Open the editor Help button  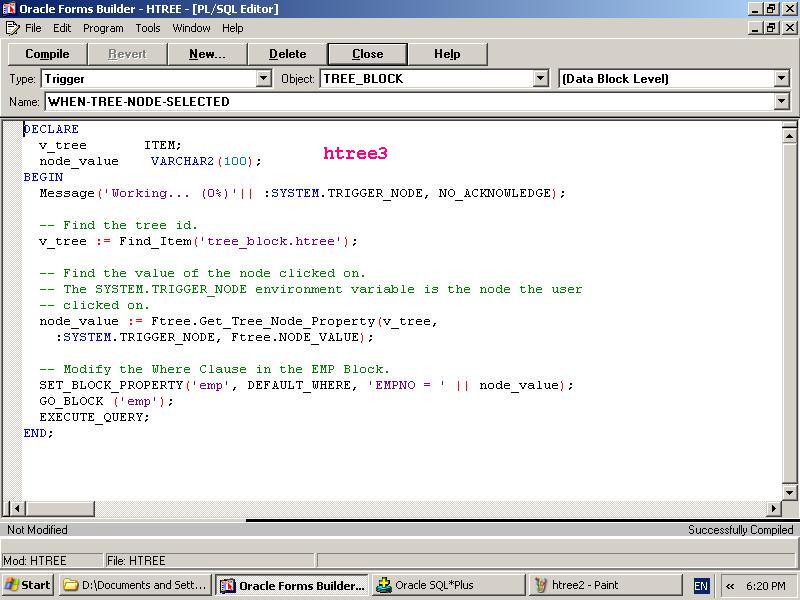pyautogui.click(x=447, y=54)
